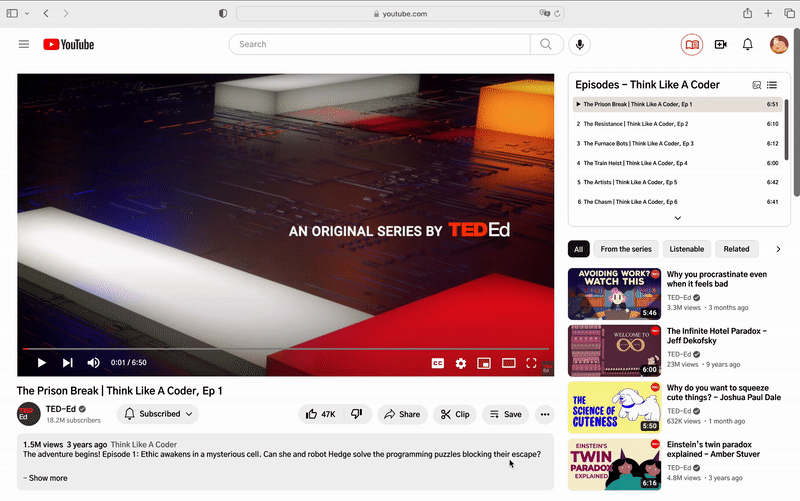Viewport: 800px width, 501px height.
Task: Select the Listenable filter chip
Action: pyautogui.click(x=687, y=249)
